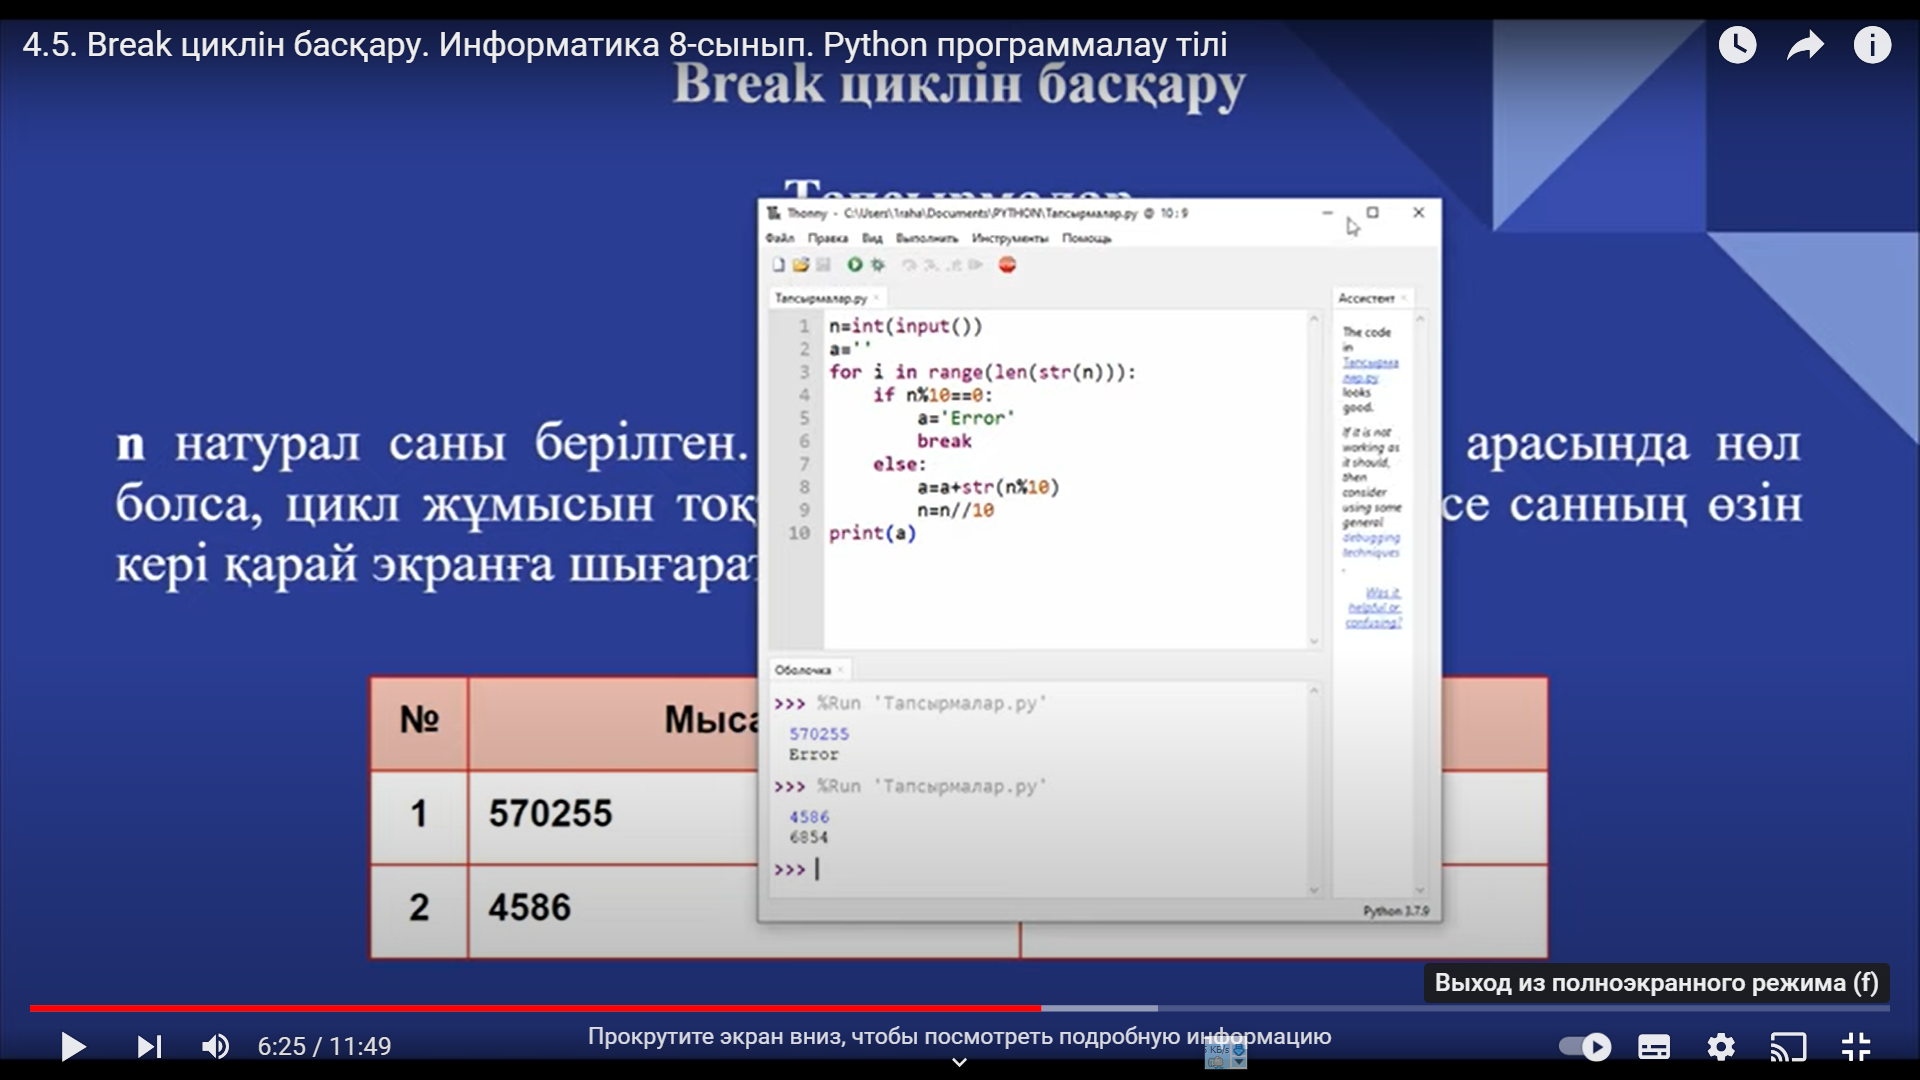Toggle subtitles on the video
Image resolution: width=1920 pixels, height=1080 pixels.
click(x=1654, y=1046)
